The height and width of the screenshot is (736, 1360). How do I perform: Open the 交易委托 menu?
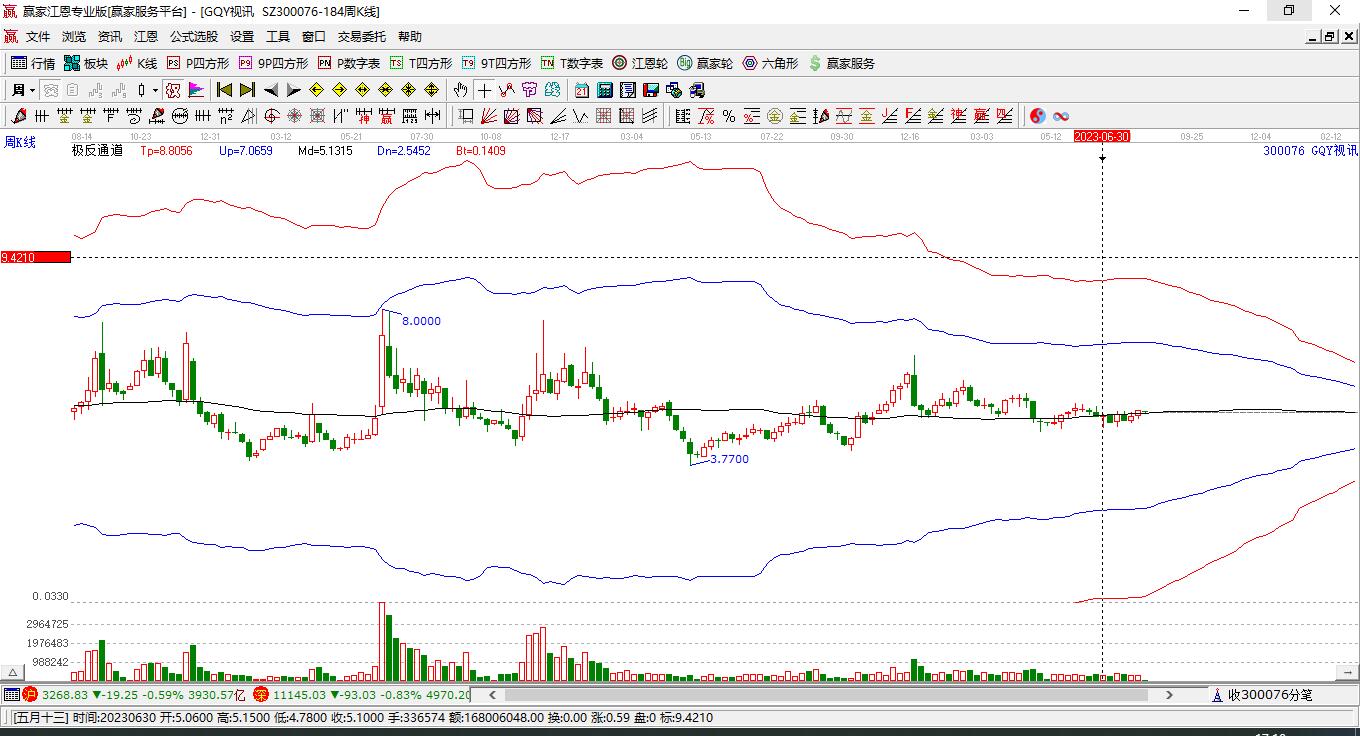click(x=361, y=37)
